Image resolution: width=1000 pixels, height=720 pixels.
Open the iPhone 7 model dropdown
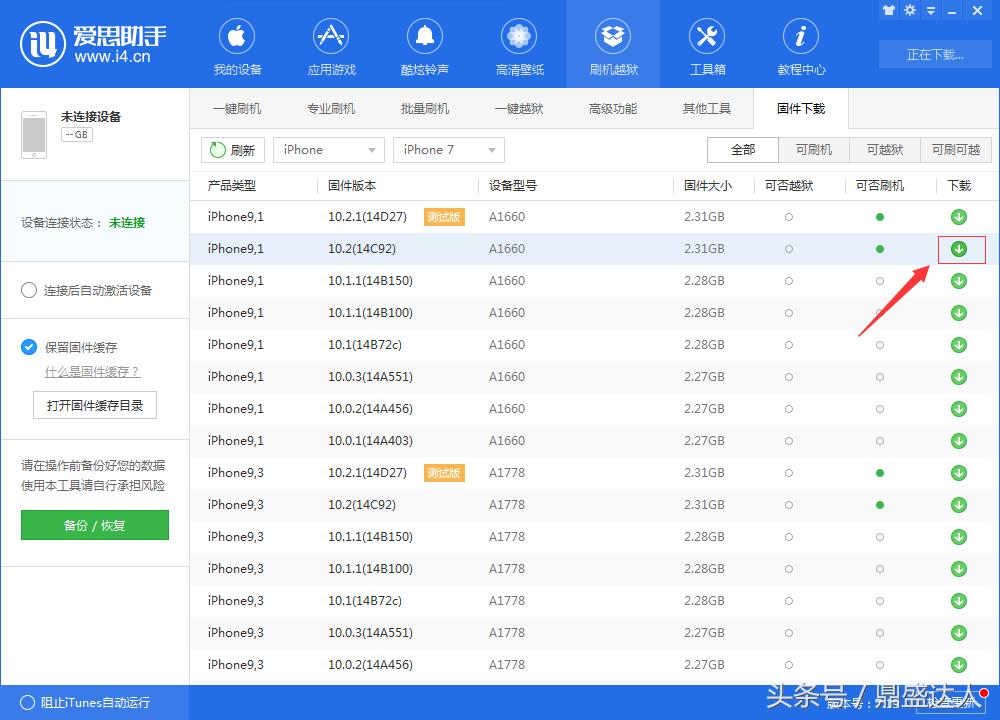click(x=448, y=149)
